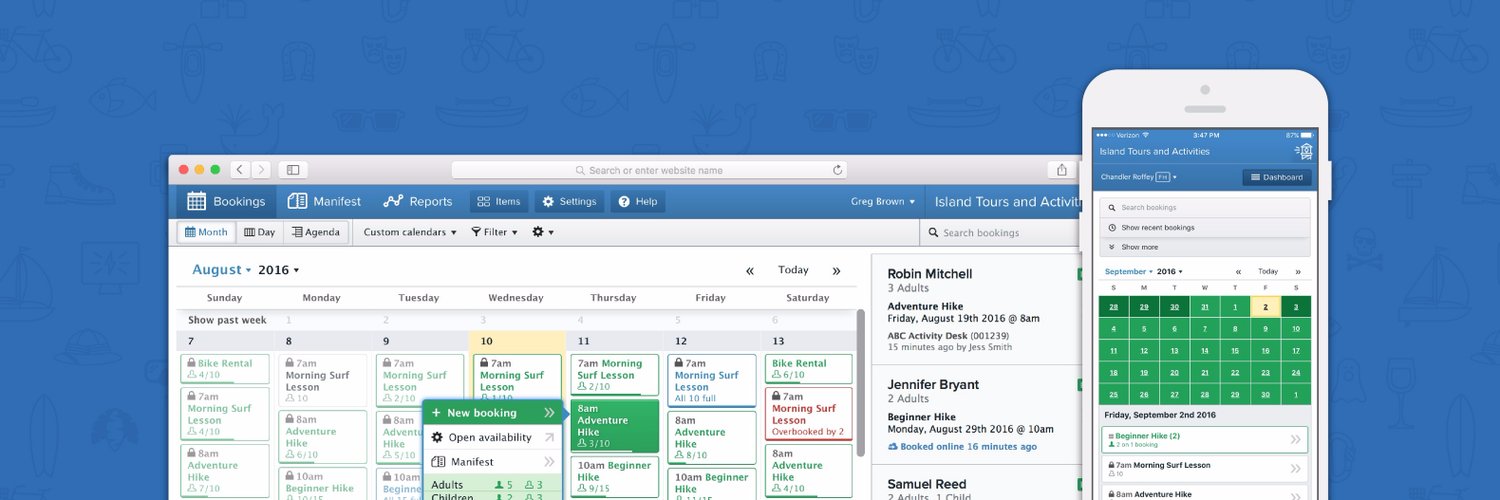Open 7am Morning Surf Lesson on phone
The width and height of the screenshot is (1500, 500).
[1204, 468]
